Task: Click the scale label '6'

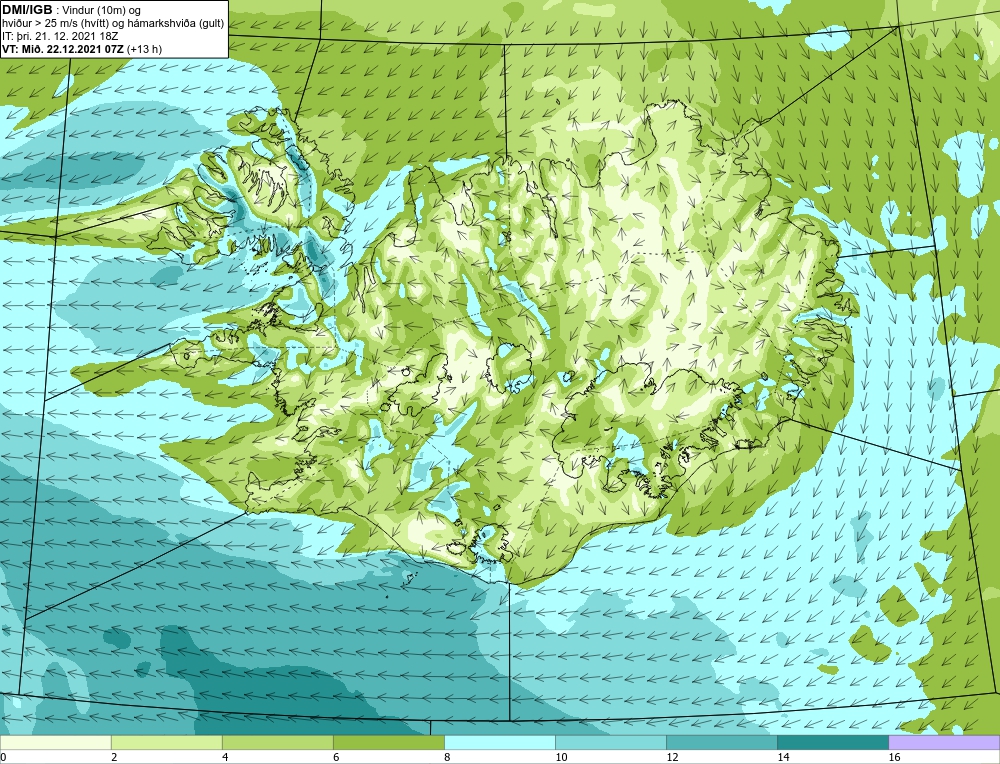Action: pyautogui.click(x=336, y=757)
